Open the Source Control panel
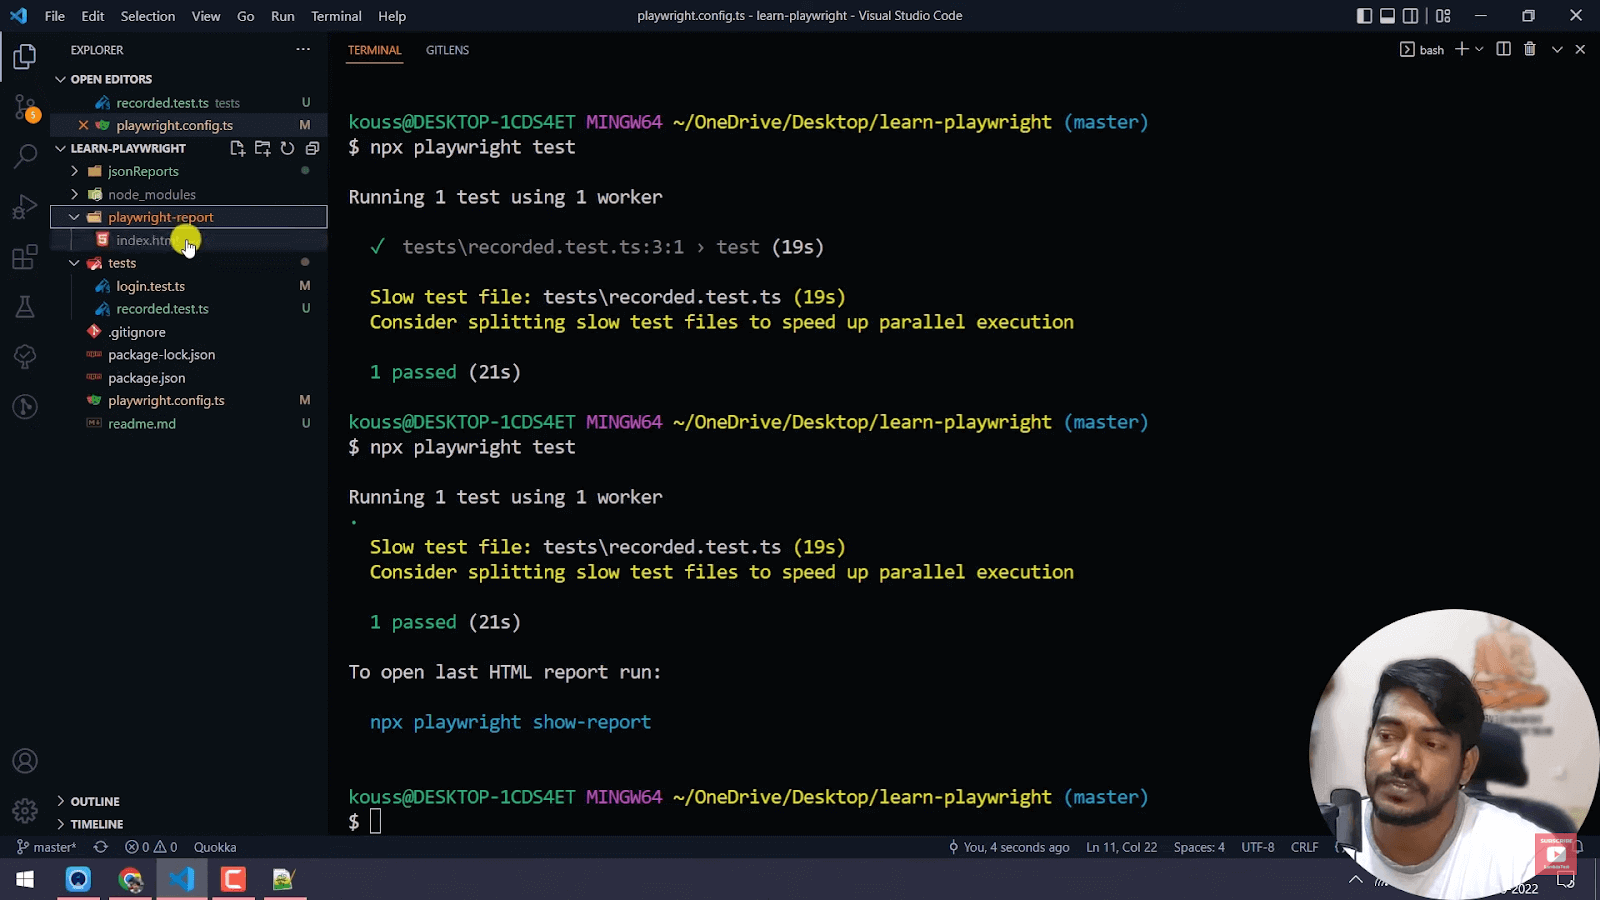 coord(24,107)
